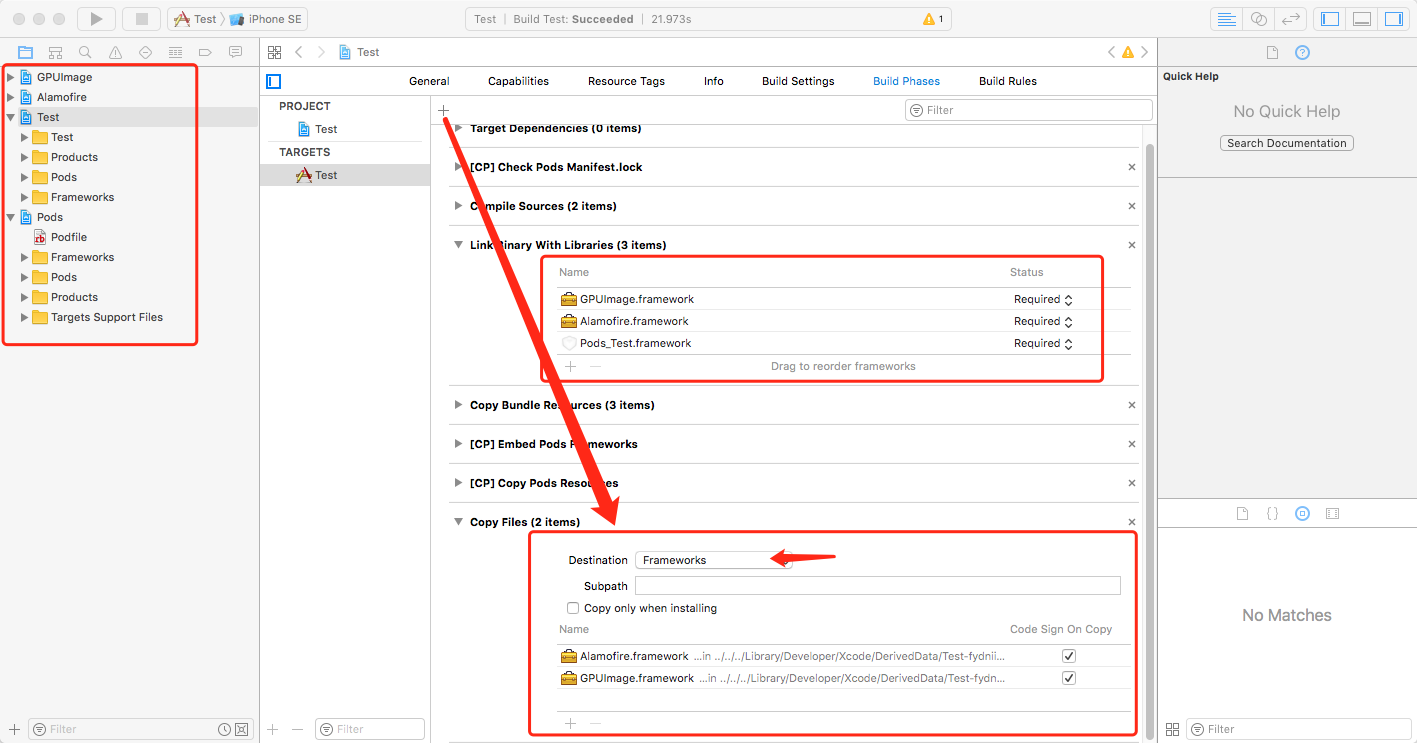
Task: Select the Podfile in the navigator
Action: tap(69, 237)
